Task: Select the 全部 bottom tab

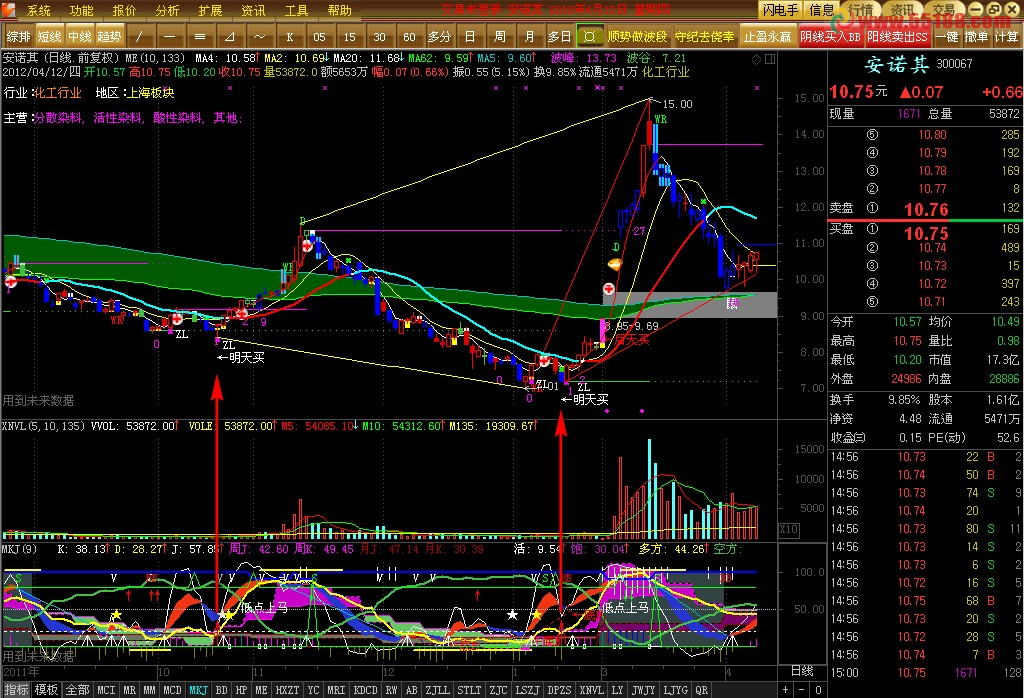Action: click(77, 690)
